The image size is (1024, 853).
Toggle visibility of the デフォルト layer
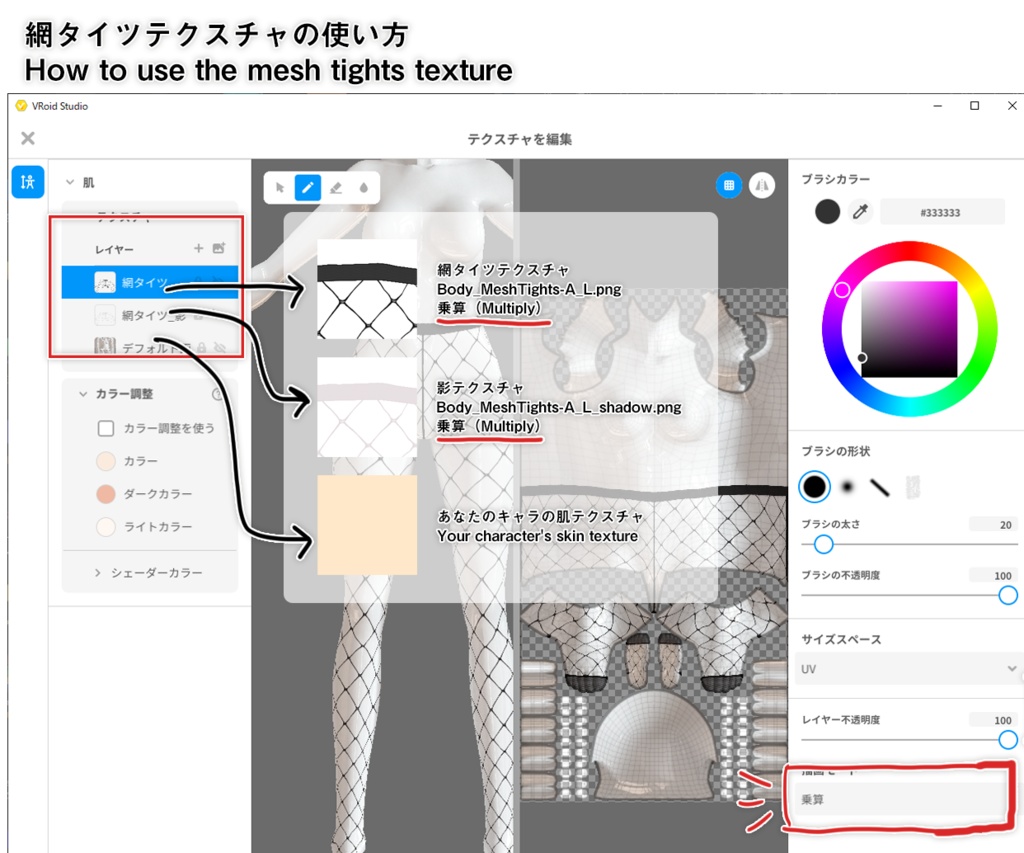pos(218,347)
